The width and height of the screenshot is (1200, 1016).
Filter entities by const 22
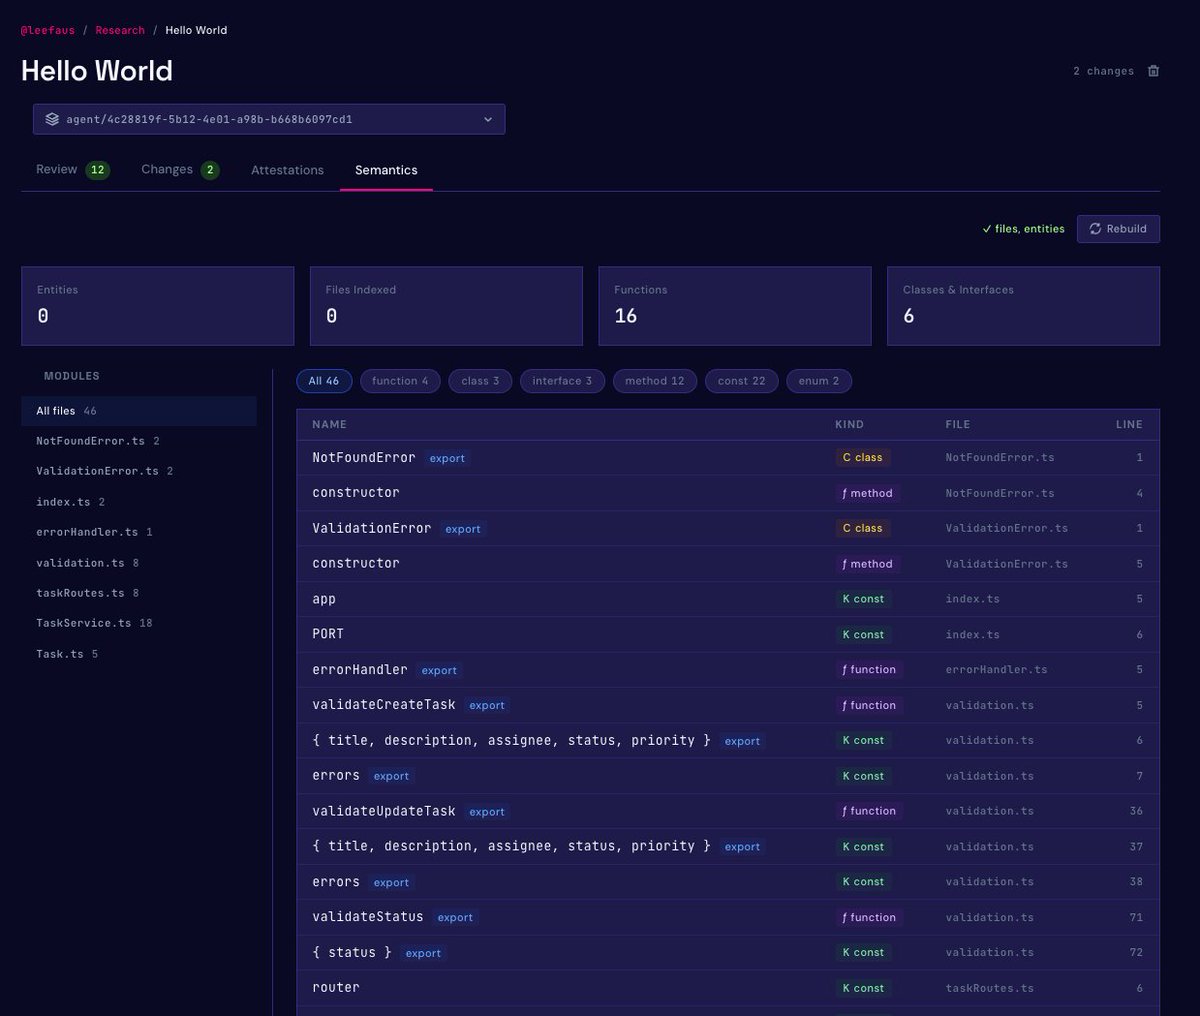tap(741, 381)
